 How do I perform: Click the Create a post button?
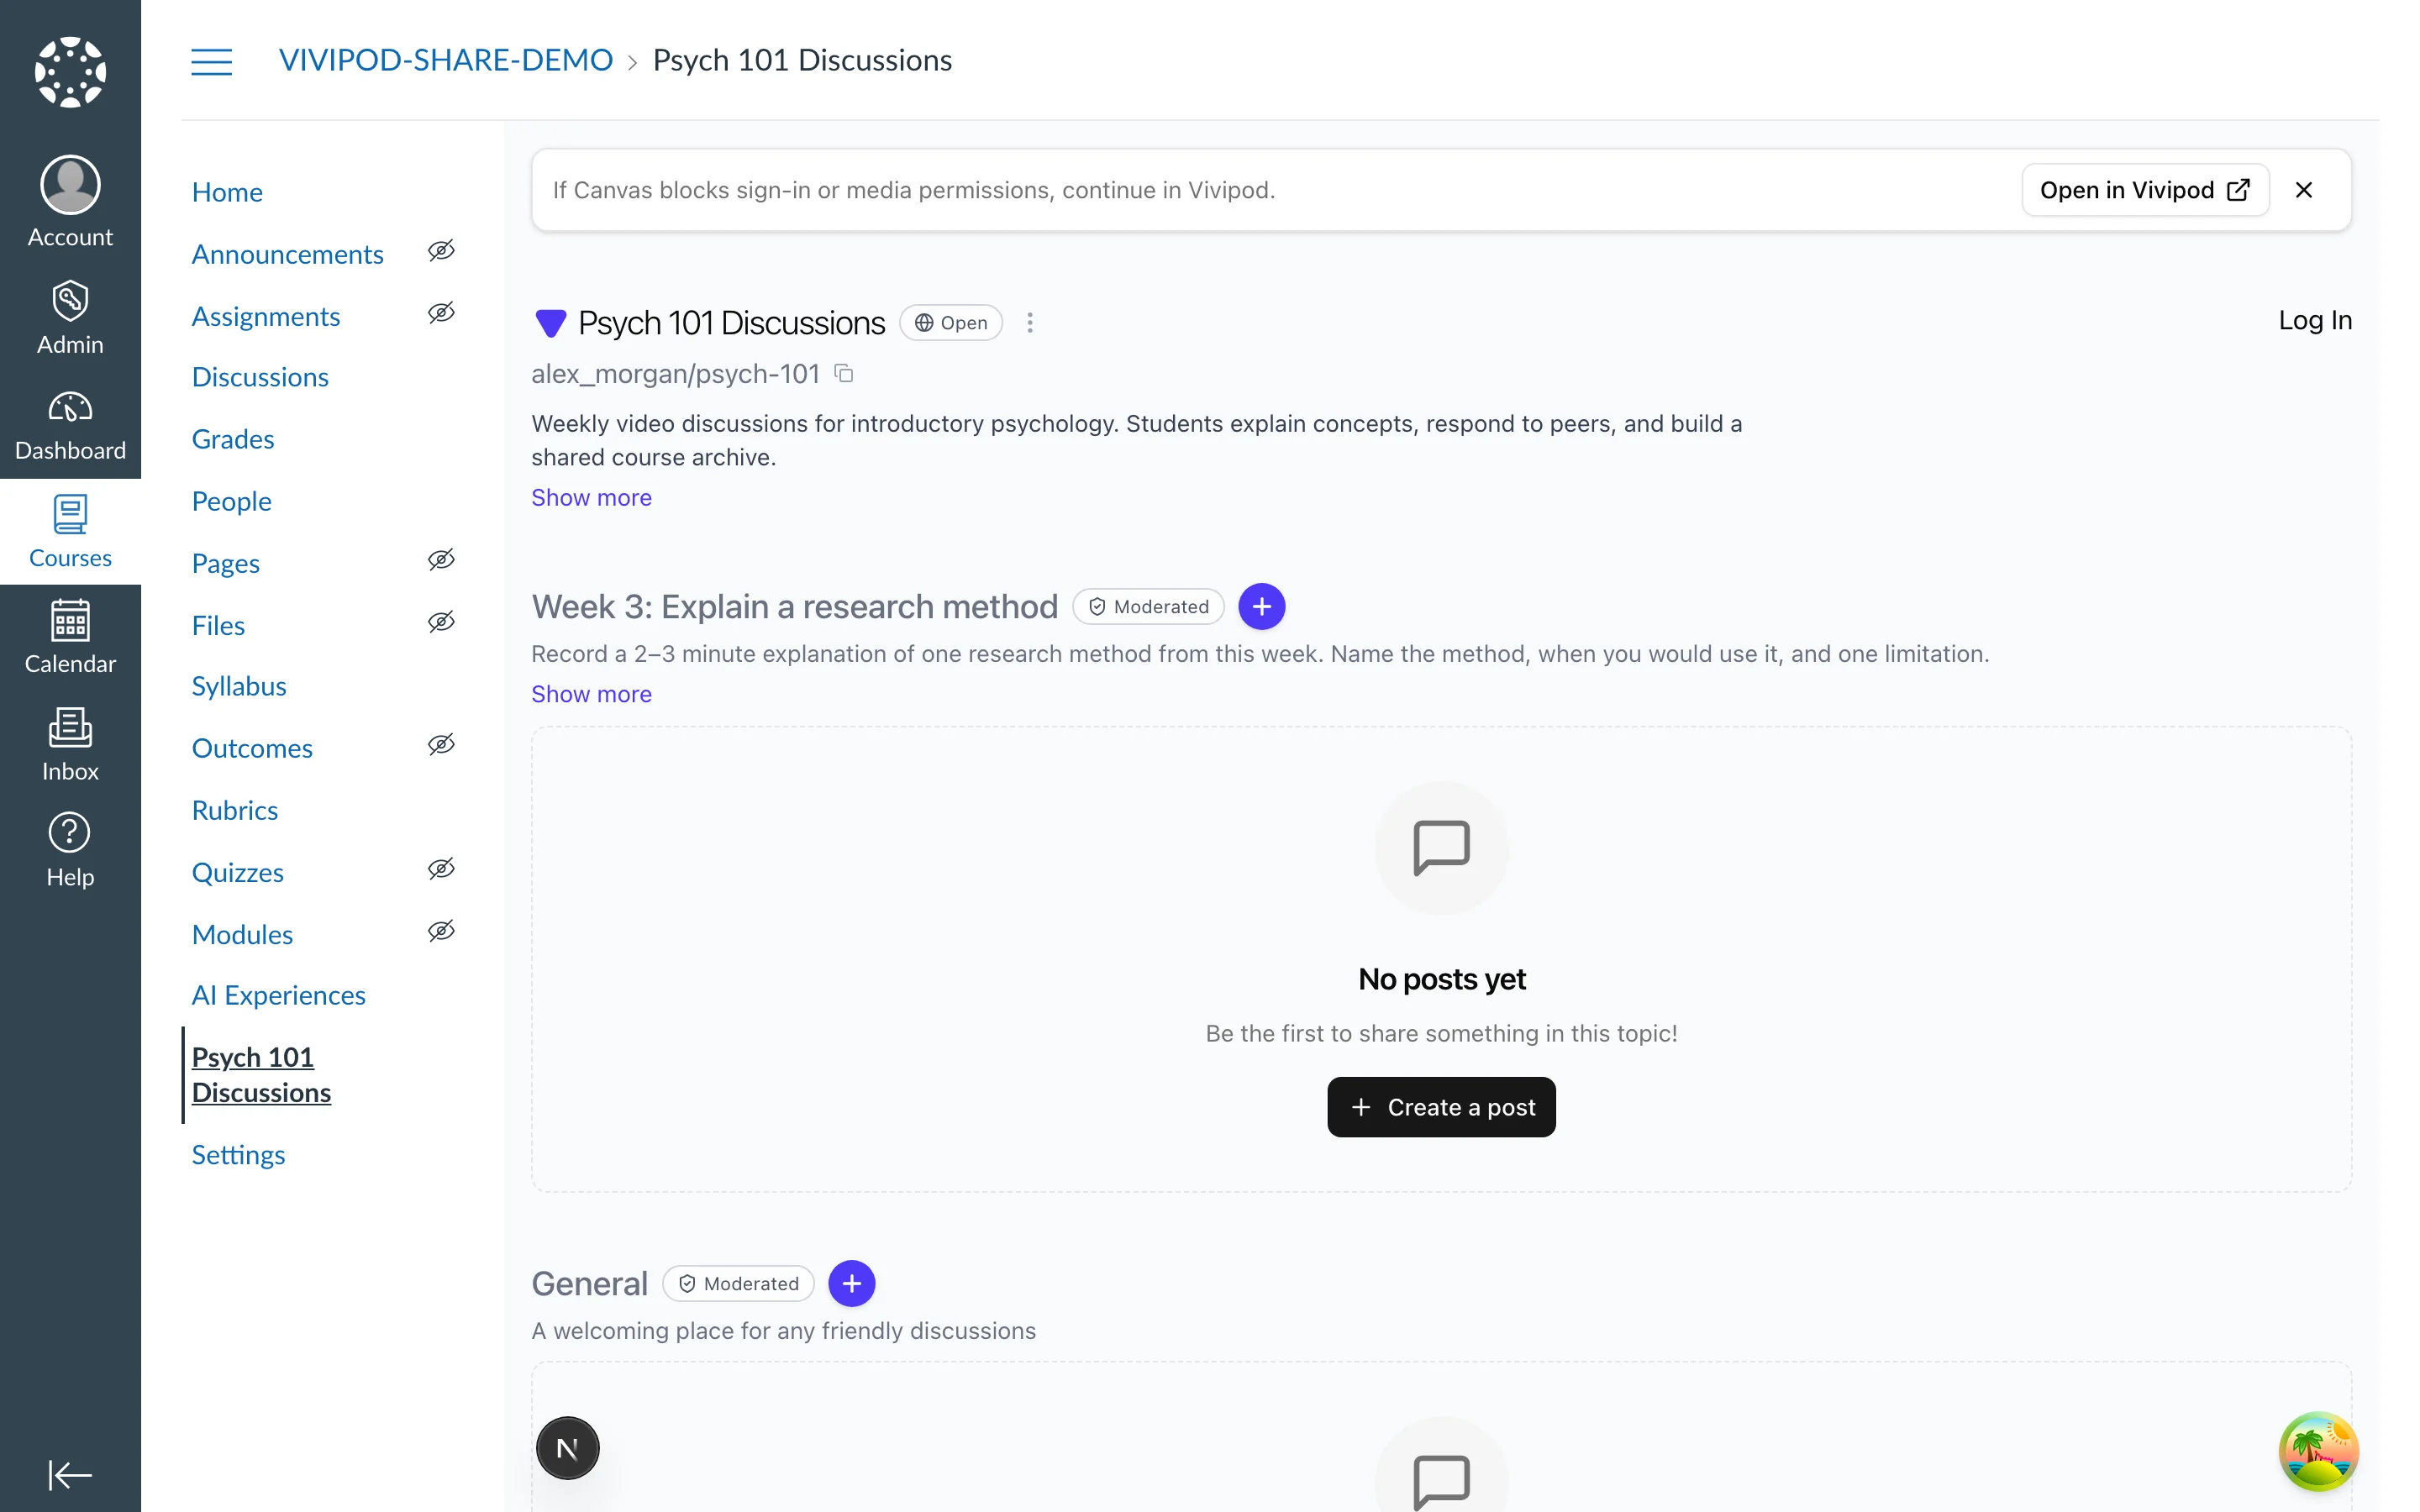click(x=1441, y=1107)
